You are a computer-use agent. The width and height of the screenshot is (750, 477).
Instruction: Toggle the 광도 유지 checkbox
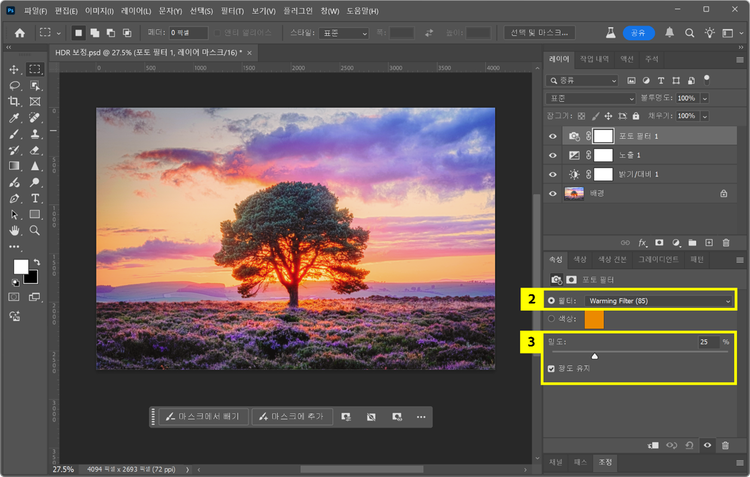click(x=551, y=369)
